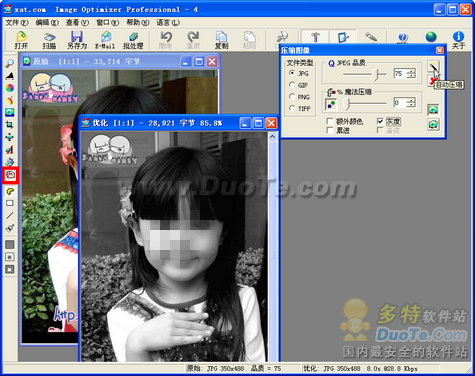475x376 pixels.
Task: Minimize the 原始 original image window
Action: pyautogui.click(x=186, y=61)
